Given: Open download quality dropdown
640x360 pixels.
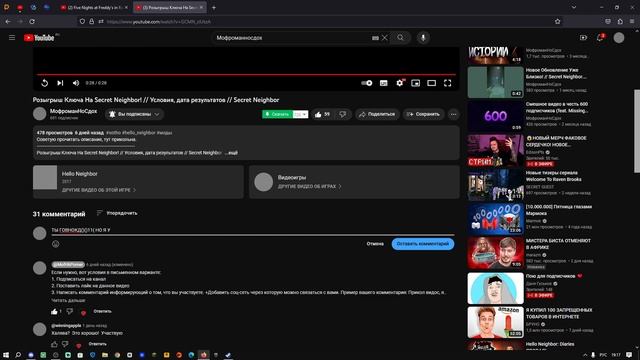Looking at the screenshot, I should (300, 114).
